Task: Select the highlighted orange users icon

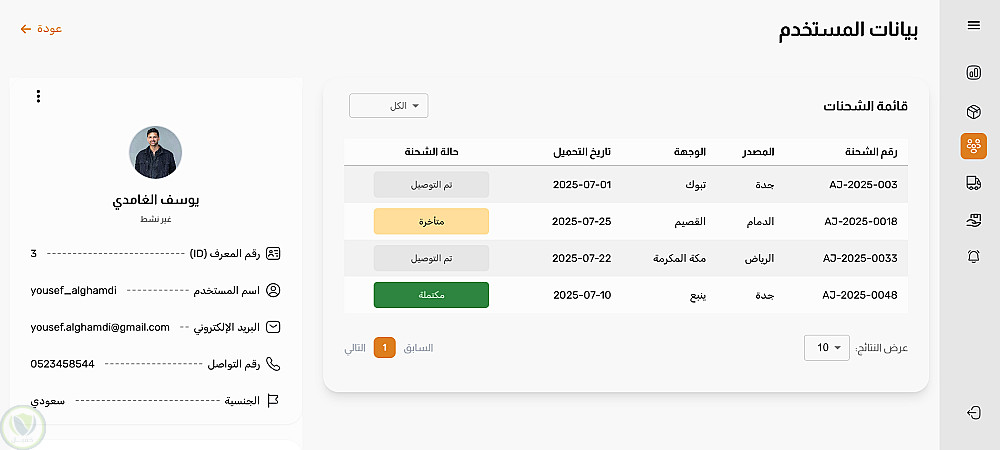Action: point(973,146)
